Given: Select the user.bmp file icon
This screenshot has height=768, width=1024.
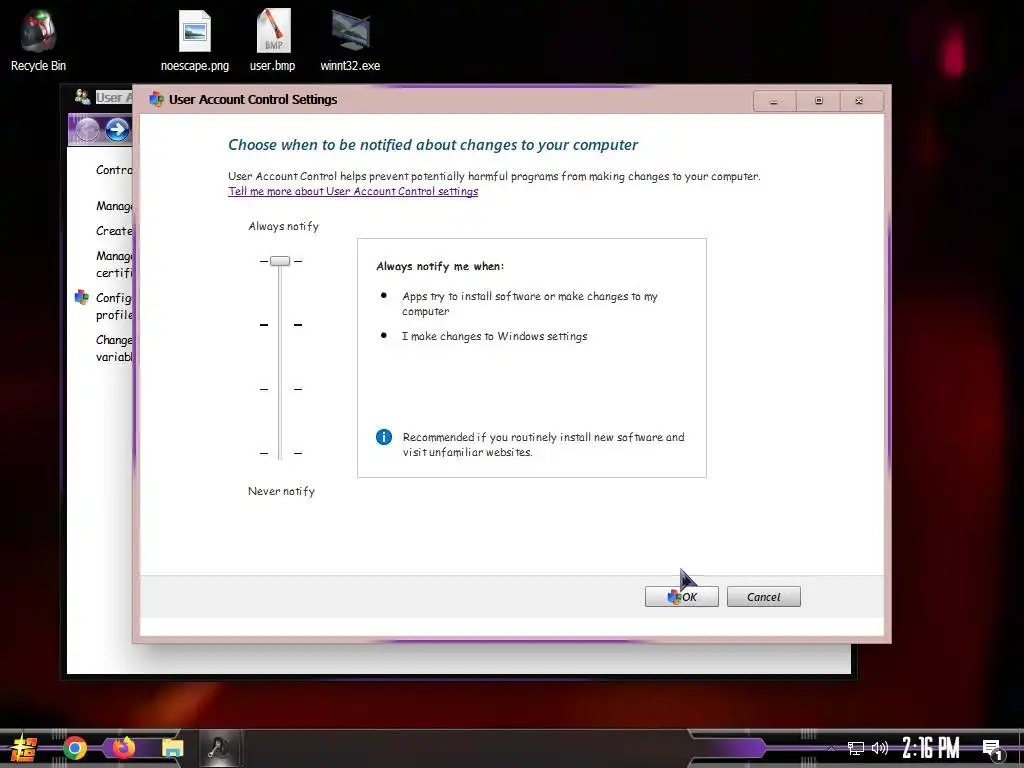Looking at the screenshot, I should pos(272,40).
